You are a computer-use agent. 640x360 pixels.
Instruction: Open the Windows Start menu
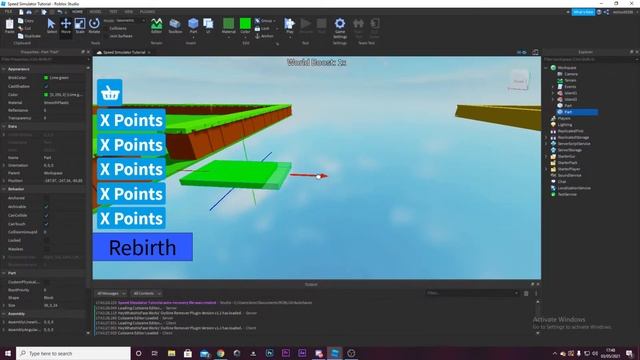(x=8, y=353)
